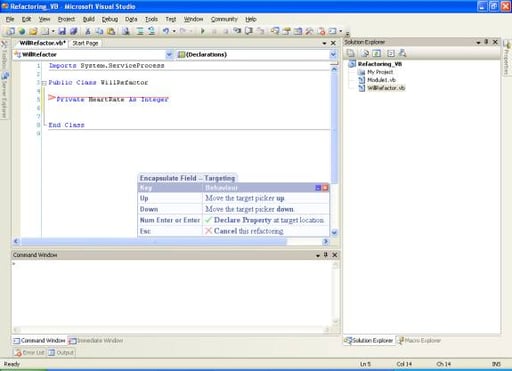Open the Edit menu
This screenshot has height=371, width=512.
click(x=26, y=19)
